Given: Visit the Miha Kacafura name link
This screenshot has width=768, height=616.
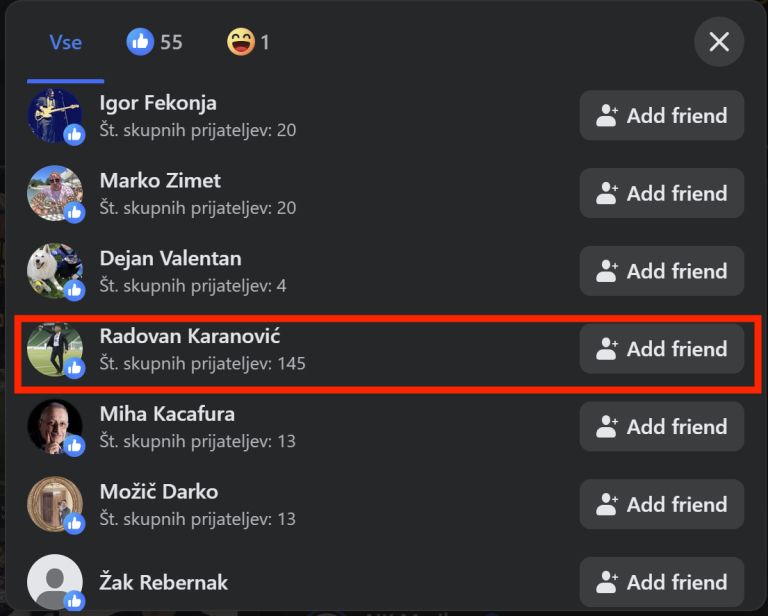Looking at the screenshot, I should [x=167, y=414].
